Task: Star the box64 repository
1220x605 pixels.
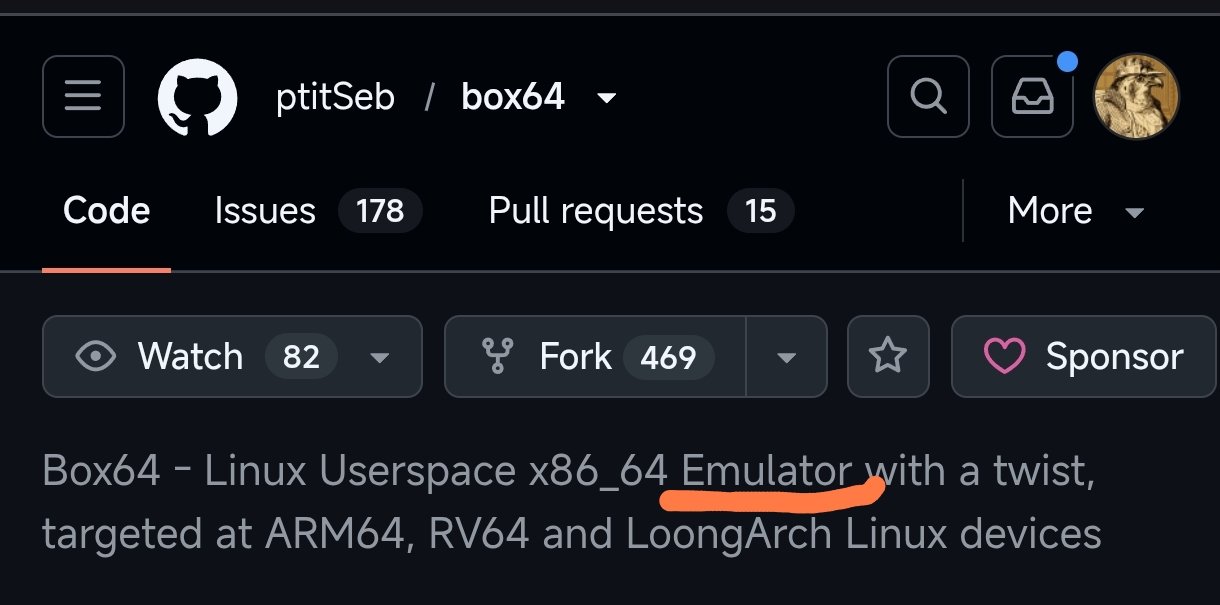Action: pyautogui.click(x=888, y=356)
